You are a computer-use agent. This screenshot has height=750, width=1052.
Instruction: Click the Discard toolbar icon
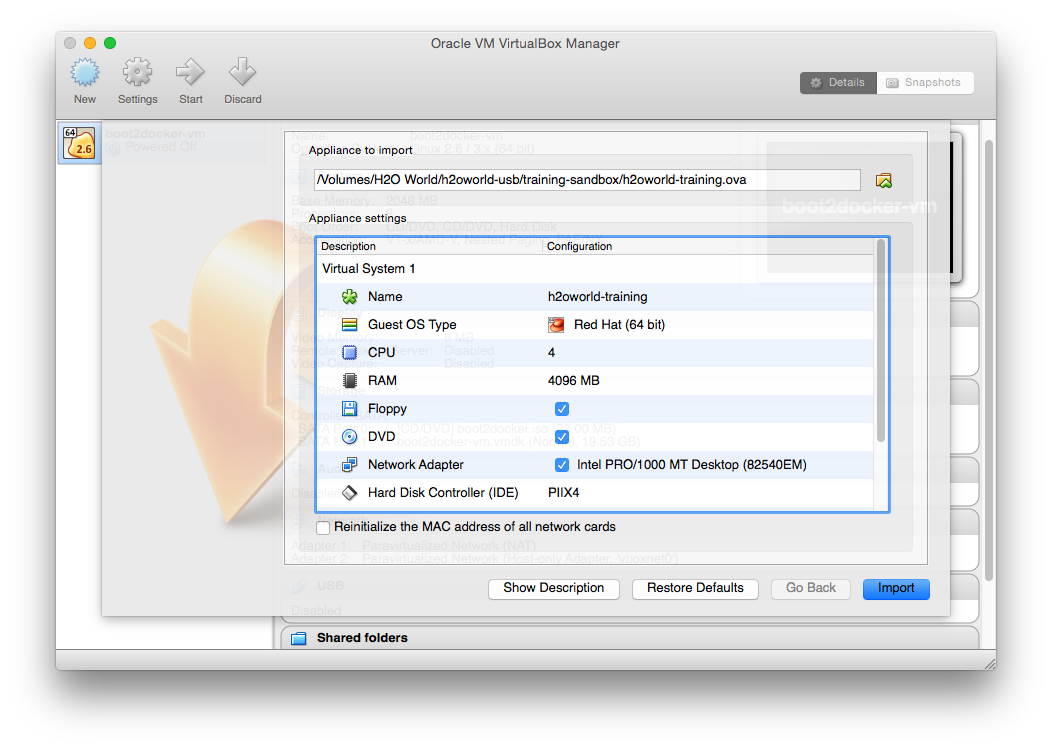(x=242, y=74)
